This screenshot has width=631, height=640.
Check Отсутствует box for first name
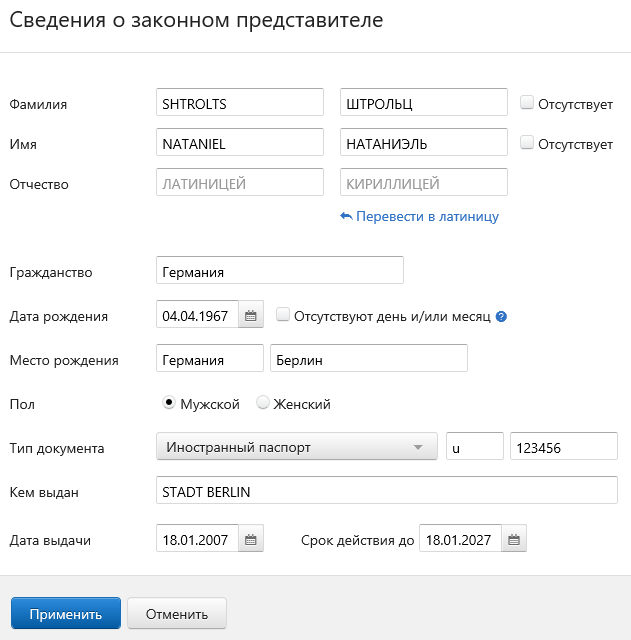click(x=527, y=142)
